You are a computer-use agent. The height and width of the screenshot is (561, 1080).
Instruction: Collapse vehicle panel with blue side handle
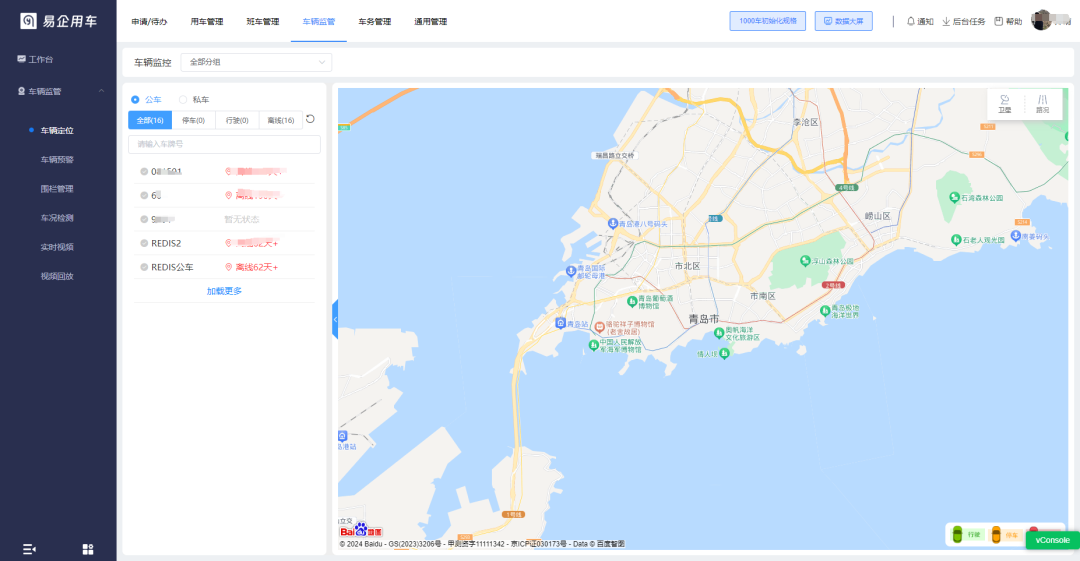pos(335,320)
